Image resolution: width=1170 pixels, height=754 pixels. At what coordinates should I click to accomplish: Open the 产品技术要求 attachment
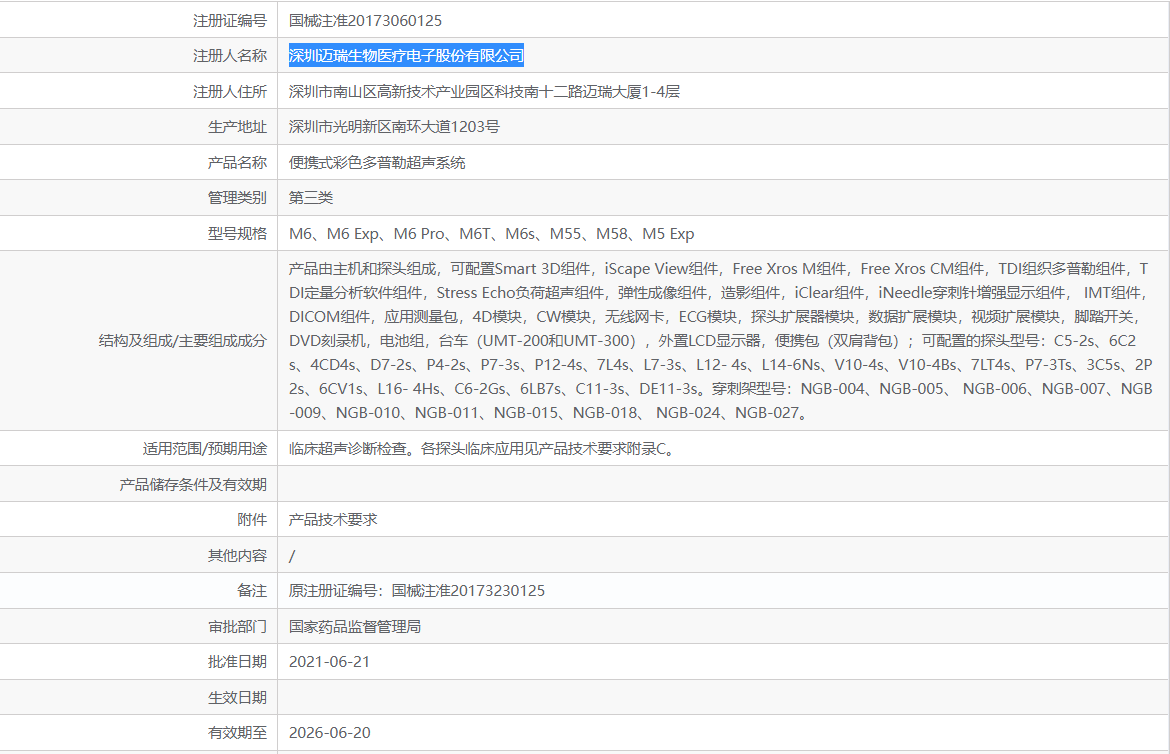(x=333, y=520)
